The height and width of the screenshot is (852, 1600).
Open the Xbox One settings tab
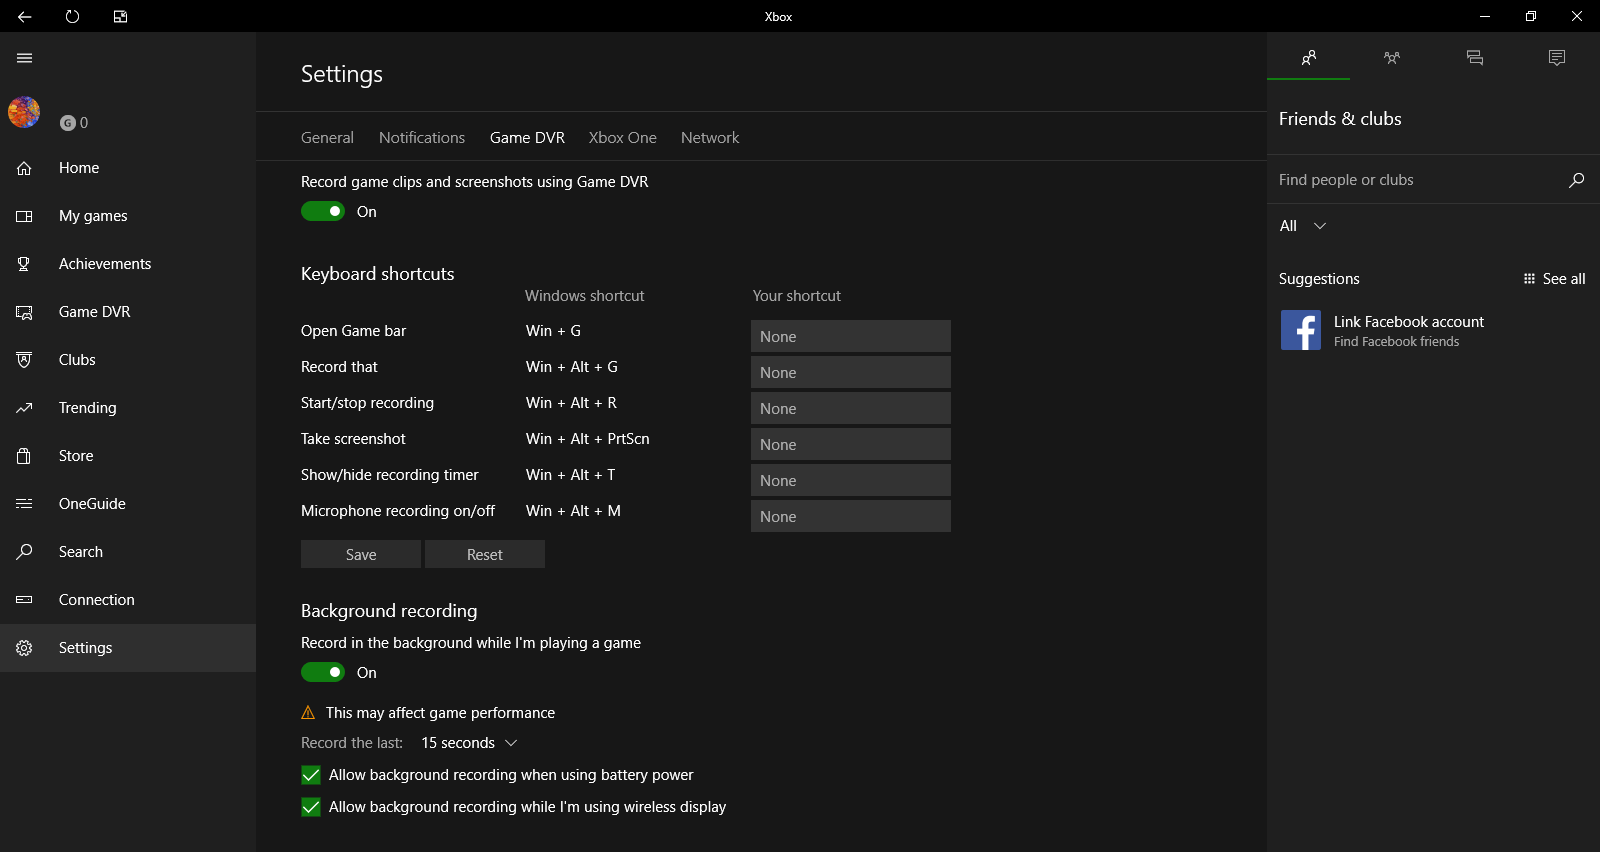point(623,138)
